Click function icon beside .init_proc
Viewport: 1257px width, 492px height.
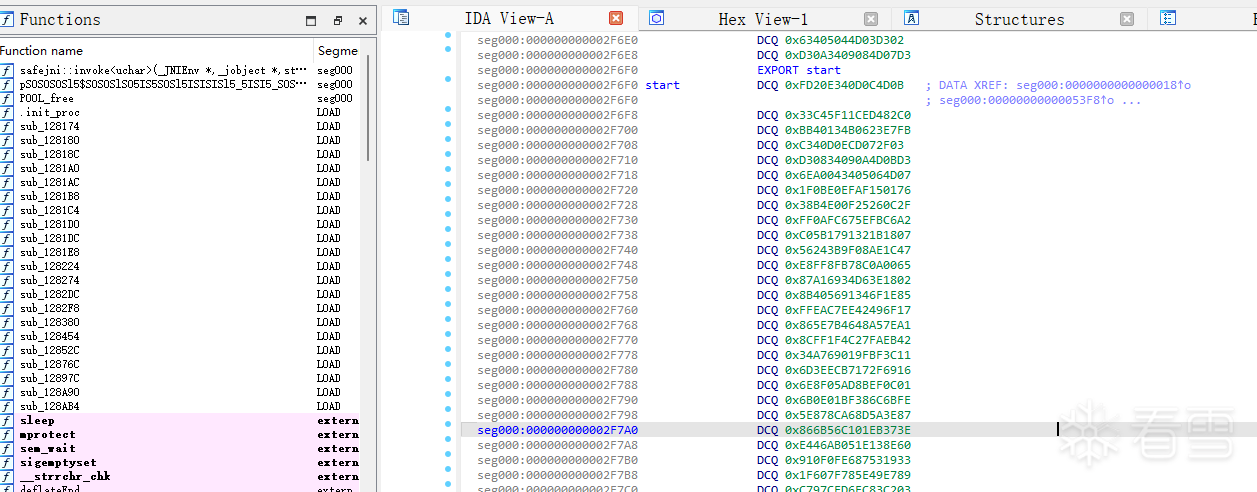pyautogui.click(x=7, y=113)
